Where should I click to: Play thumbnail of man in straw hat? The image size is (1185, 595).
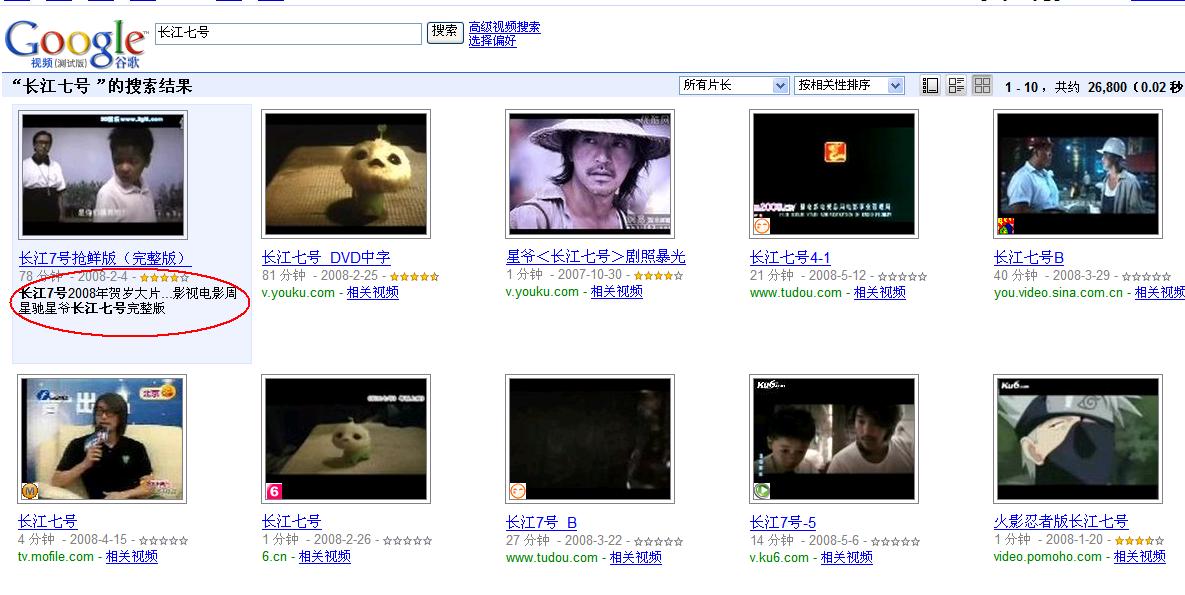[x=590, y=174]
